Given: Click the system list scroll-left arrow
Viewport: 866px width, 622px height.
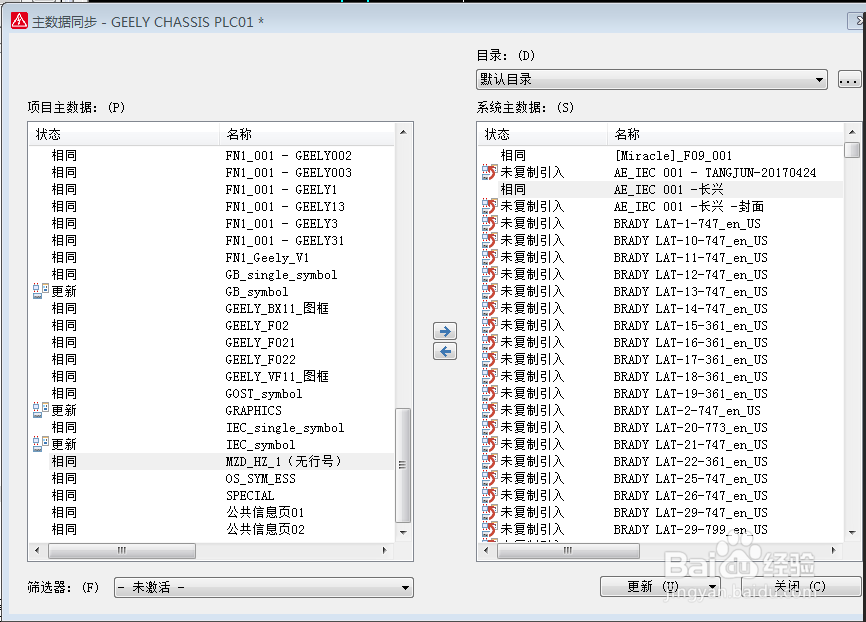Looking at the screenshot, I should point(486,550).
